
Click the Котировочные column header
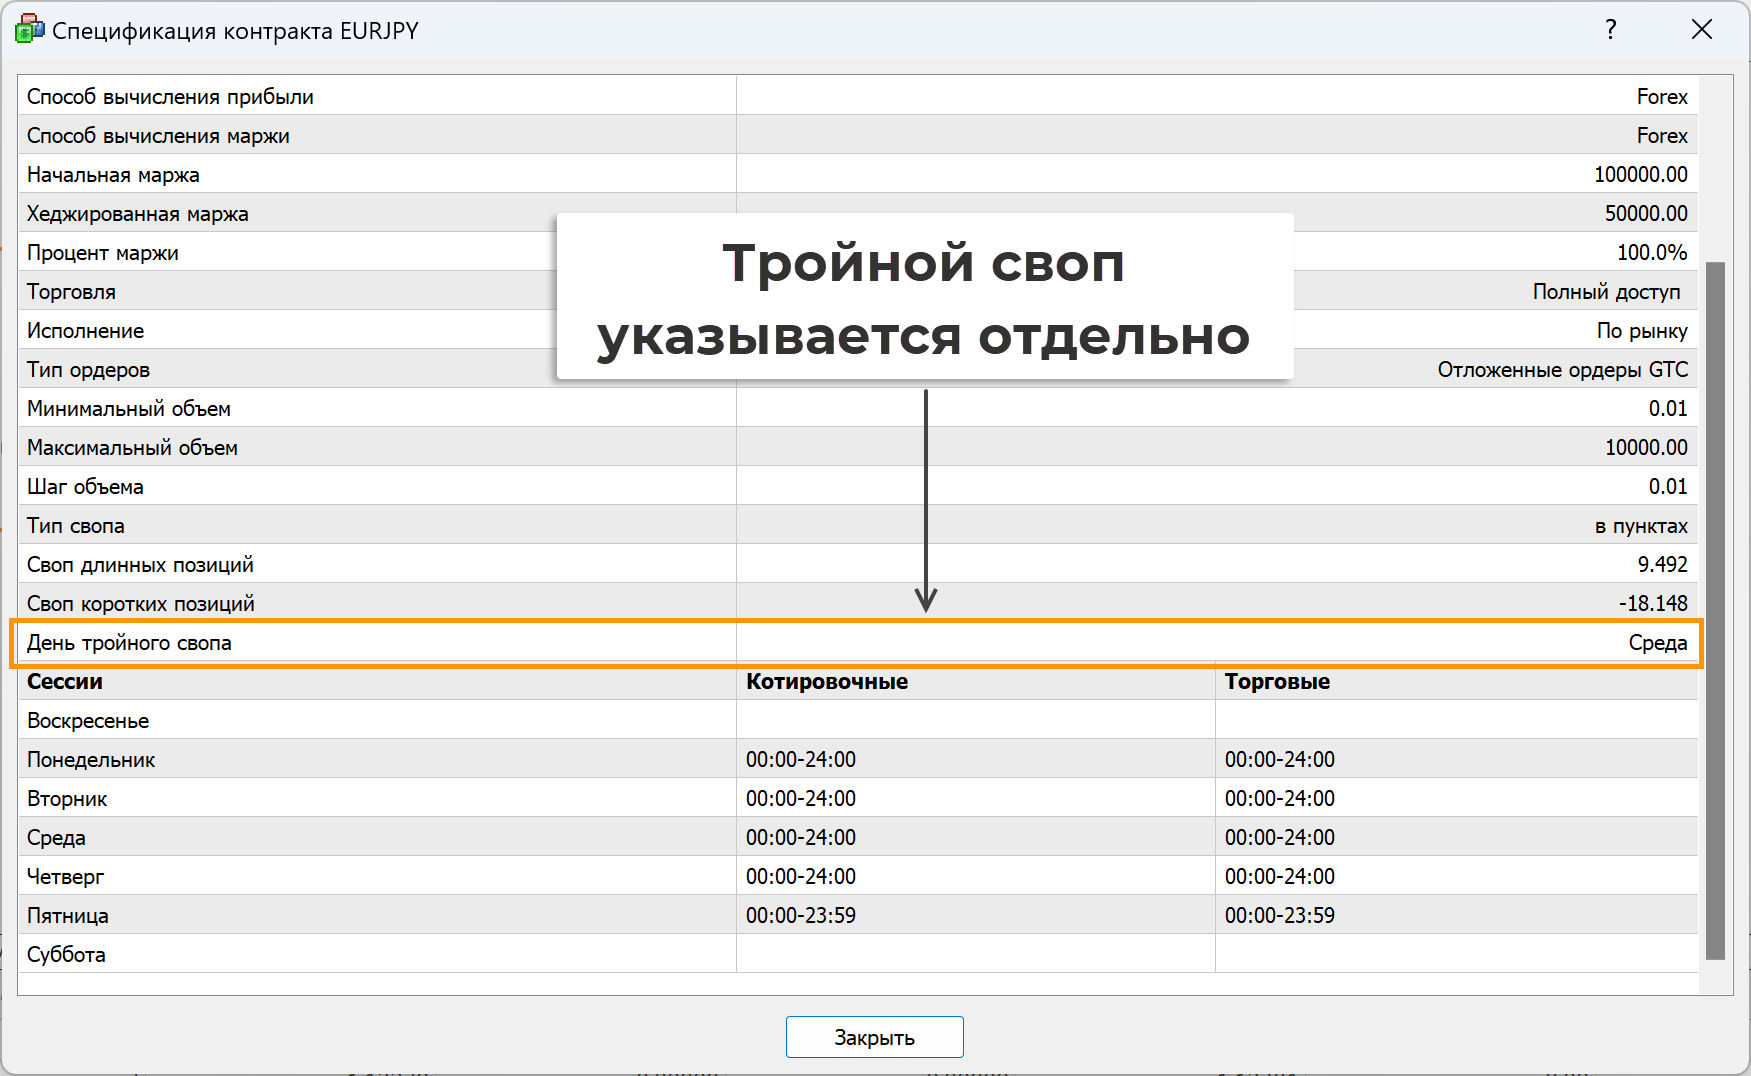click(x=826, y=682)
